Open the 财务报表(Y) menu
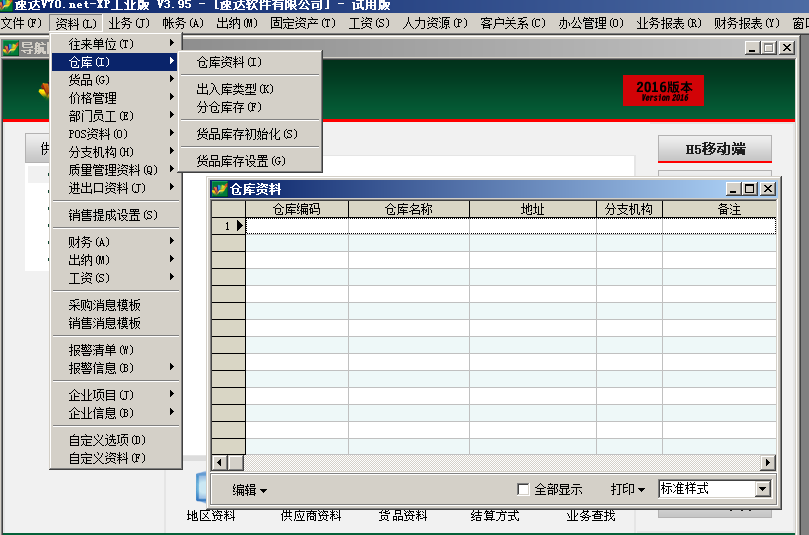This screenshot has height=535, width=809. [x=747, y=24]
